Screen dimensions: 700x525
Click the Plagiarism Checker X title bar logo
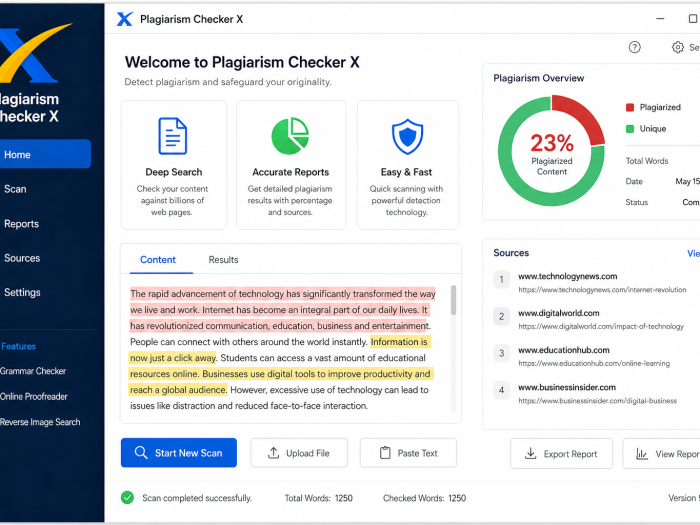pyautogui.click(x=125, y=19)
